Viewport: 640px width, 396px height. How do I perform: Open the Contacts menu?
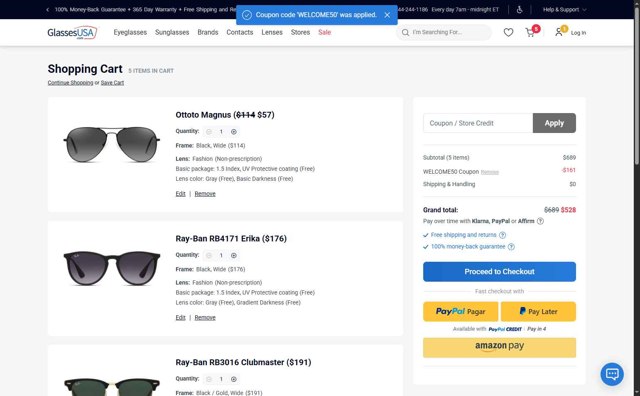[240, 32]
